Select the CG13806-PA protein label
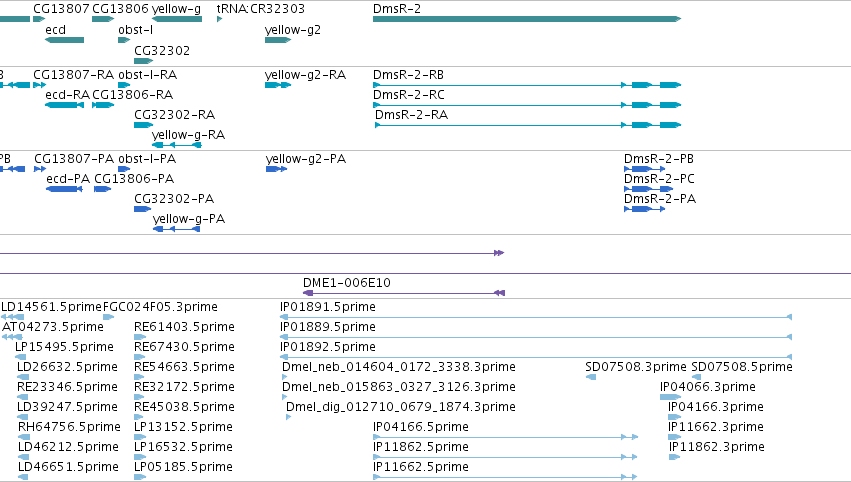The width and height of the screenshot is (851, 482). [x=134, y=179]
